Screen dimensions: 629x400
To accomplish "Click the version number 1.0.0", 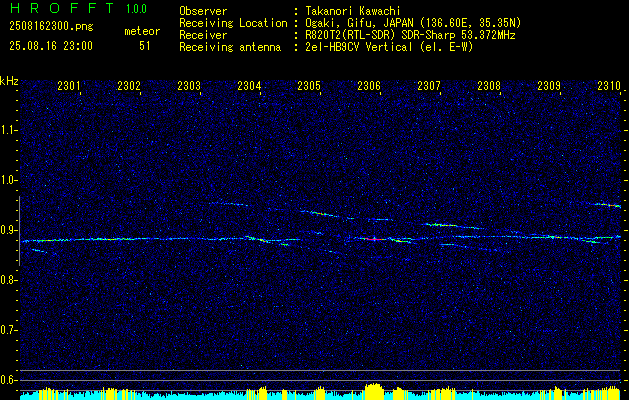I will click(x=136, y=9).
